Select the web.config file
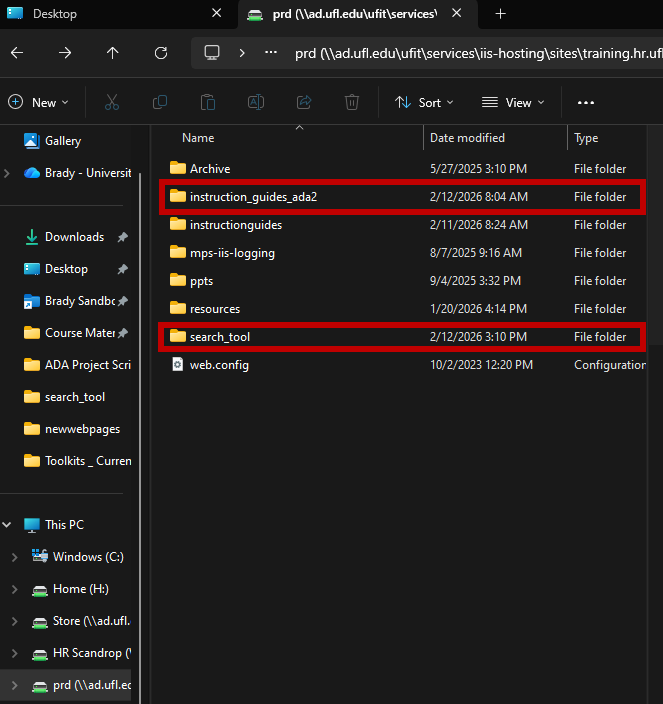663x704 pixels. (403, 365)
